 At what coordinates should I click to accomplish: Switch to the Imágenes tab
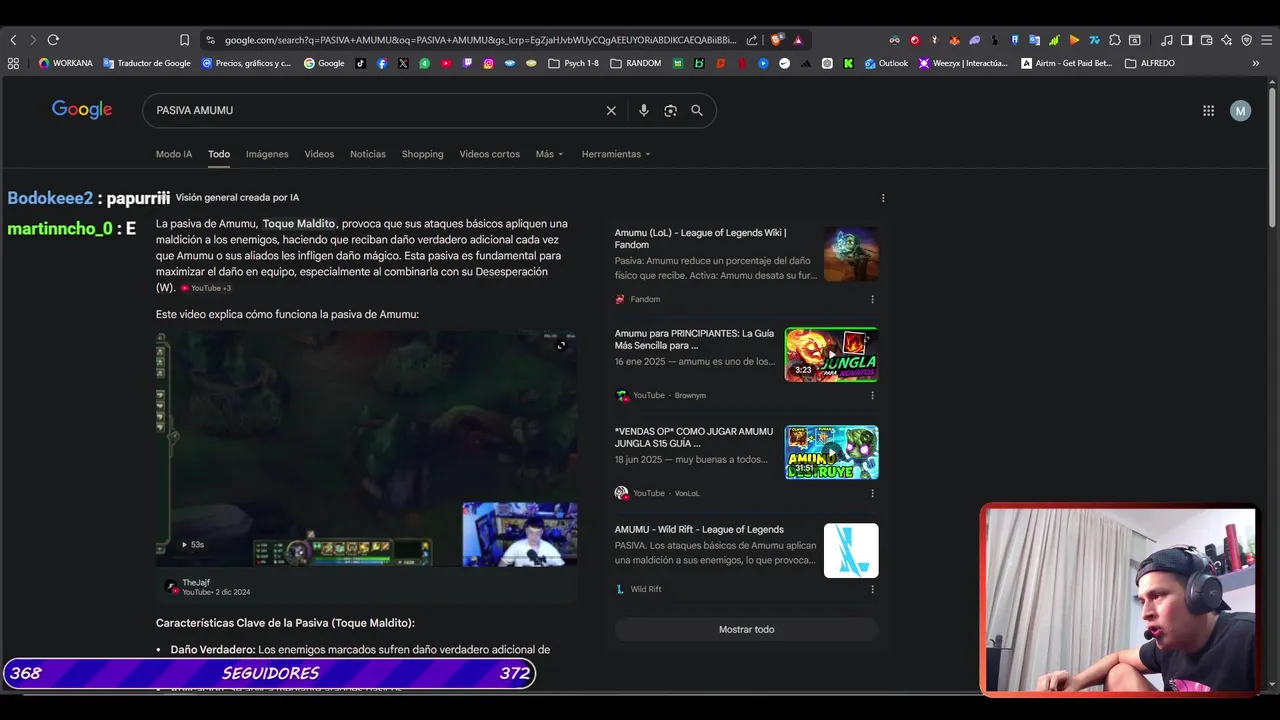267,154
